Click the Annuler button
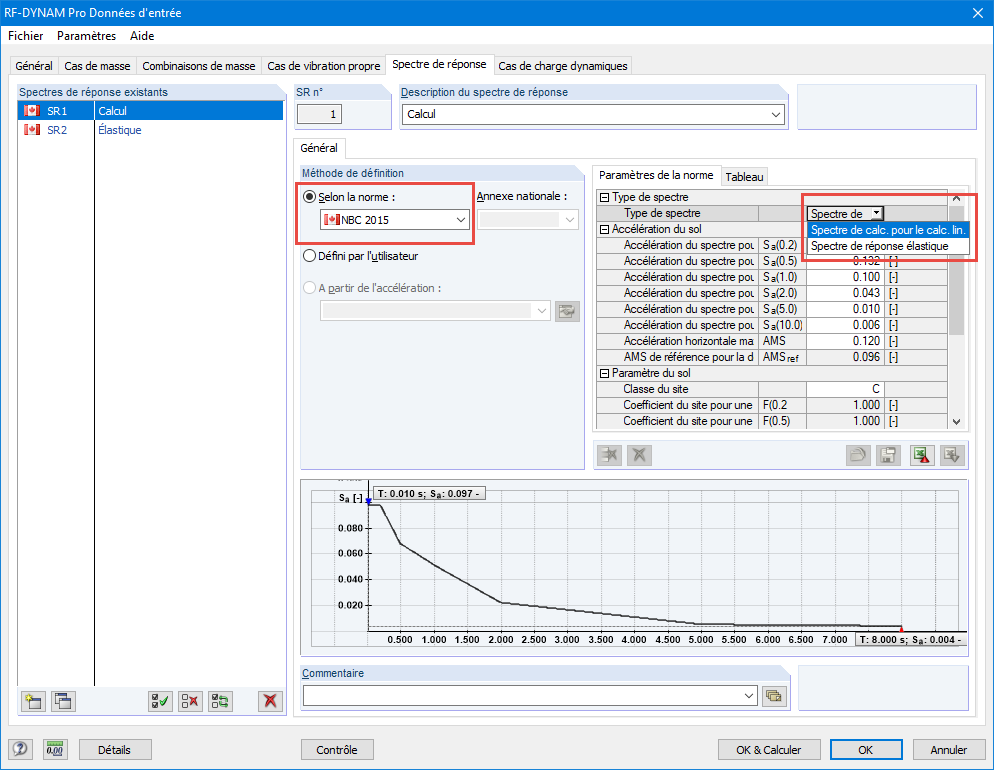This screenshot has width=994, height=770. tap(949, 750)
